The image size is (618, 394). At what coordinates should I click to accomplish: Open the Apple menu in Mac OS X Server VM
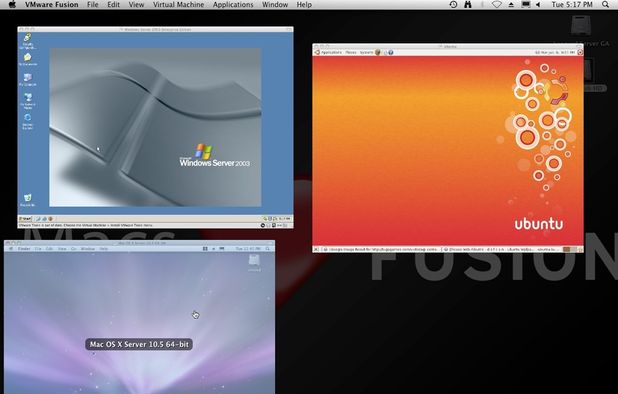click(x=11, y=249)
